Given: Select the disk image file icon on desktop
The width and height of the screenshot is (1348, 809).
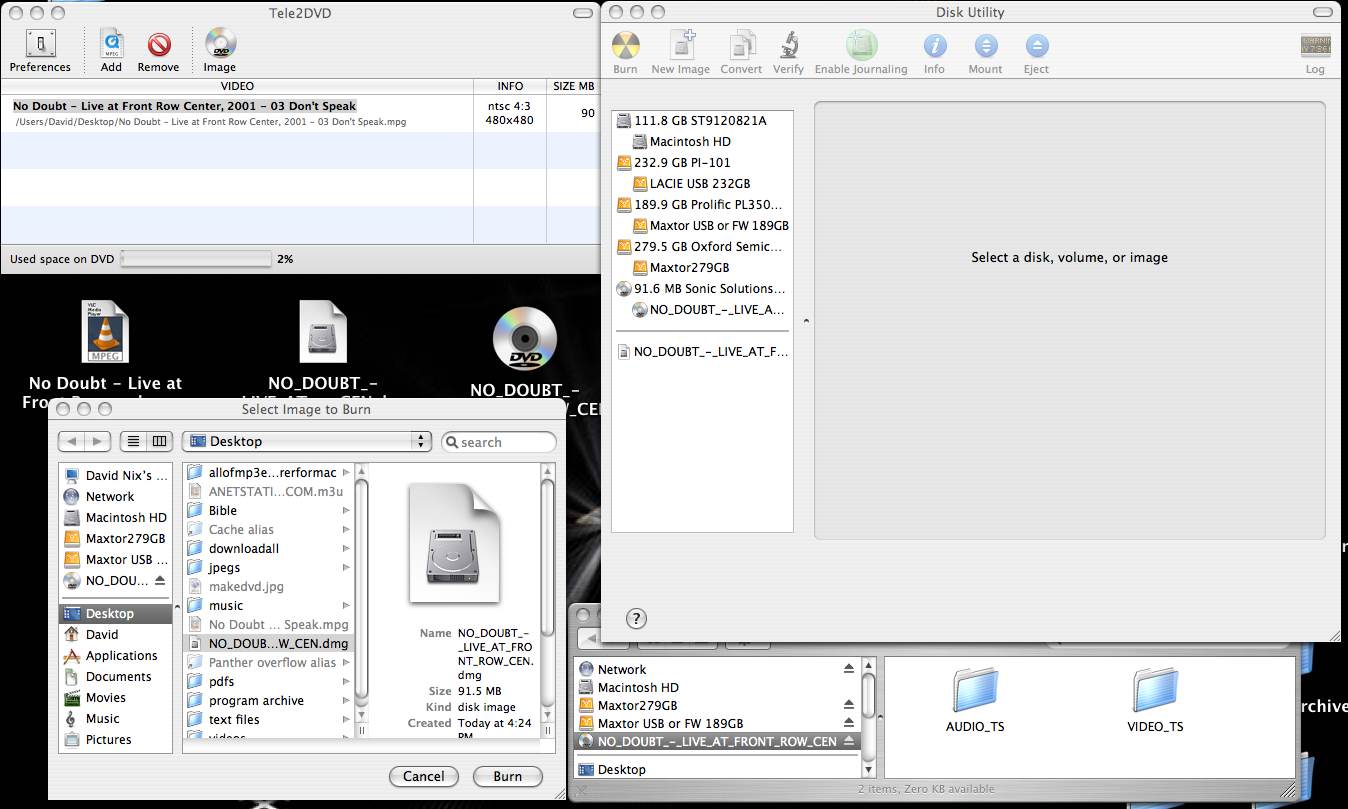Looking at the screenshot, I should [x=322, y=332].
